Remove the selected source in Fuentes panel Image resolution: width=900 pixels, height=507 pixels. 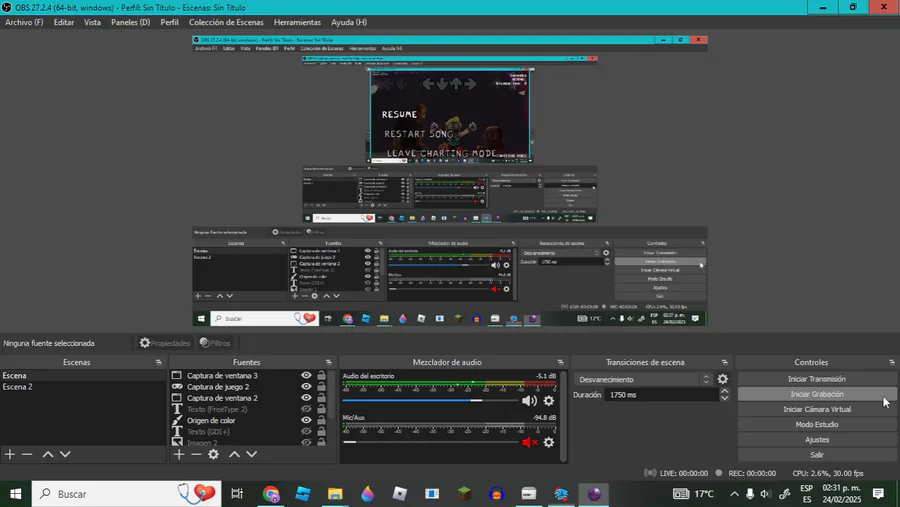point(196,454)
